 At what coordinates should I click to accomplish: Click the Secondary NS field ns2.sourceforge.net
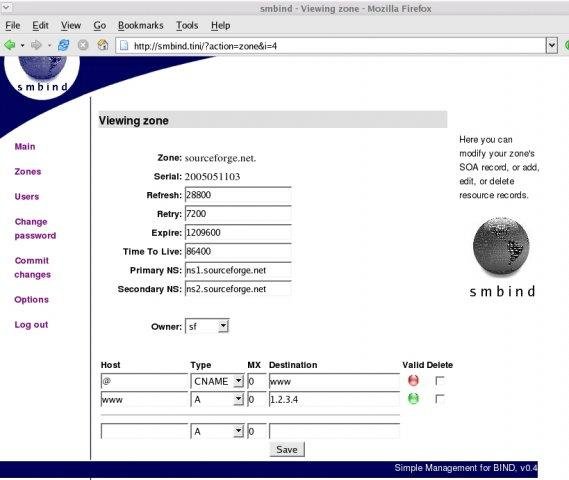point(238,289)
